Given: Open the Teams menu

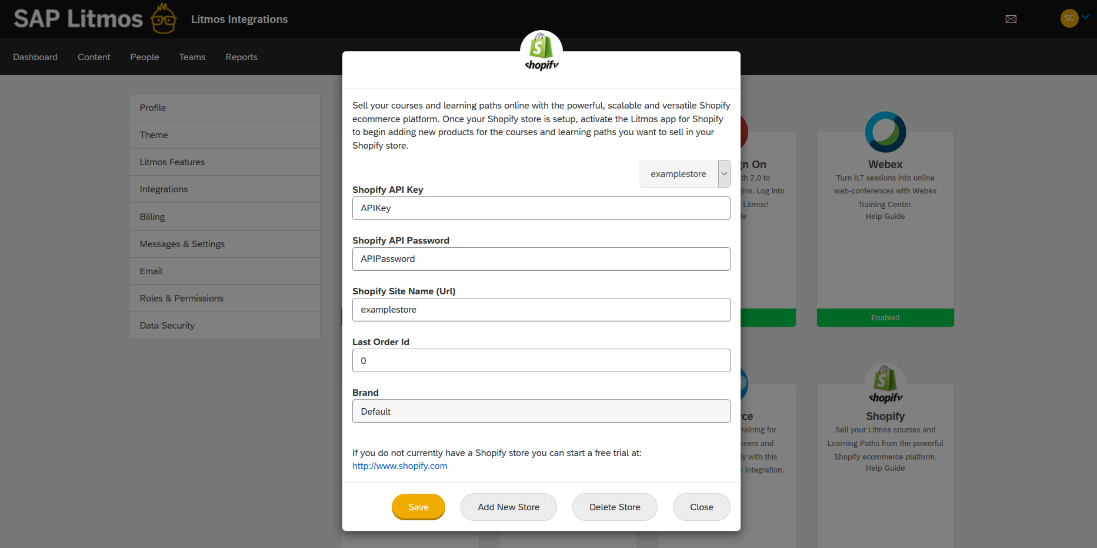Looking at the screenshot, I should pyautogui.click(x=192, y=57).
